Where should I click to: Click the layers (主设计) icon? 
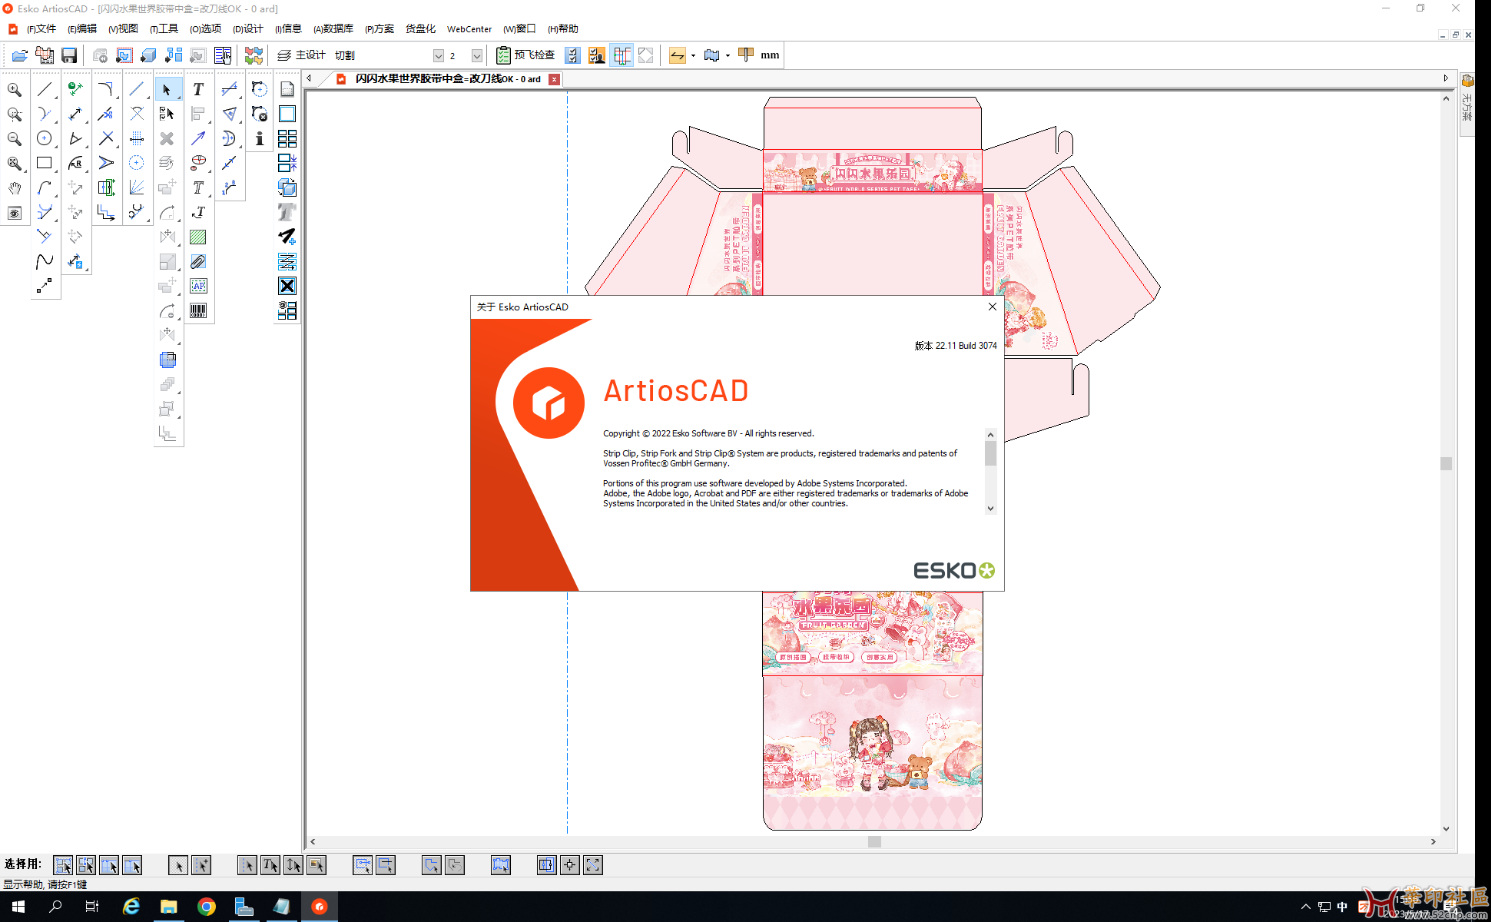click(284, 55)
